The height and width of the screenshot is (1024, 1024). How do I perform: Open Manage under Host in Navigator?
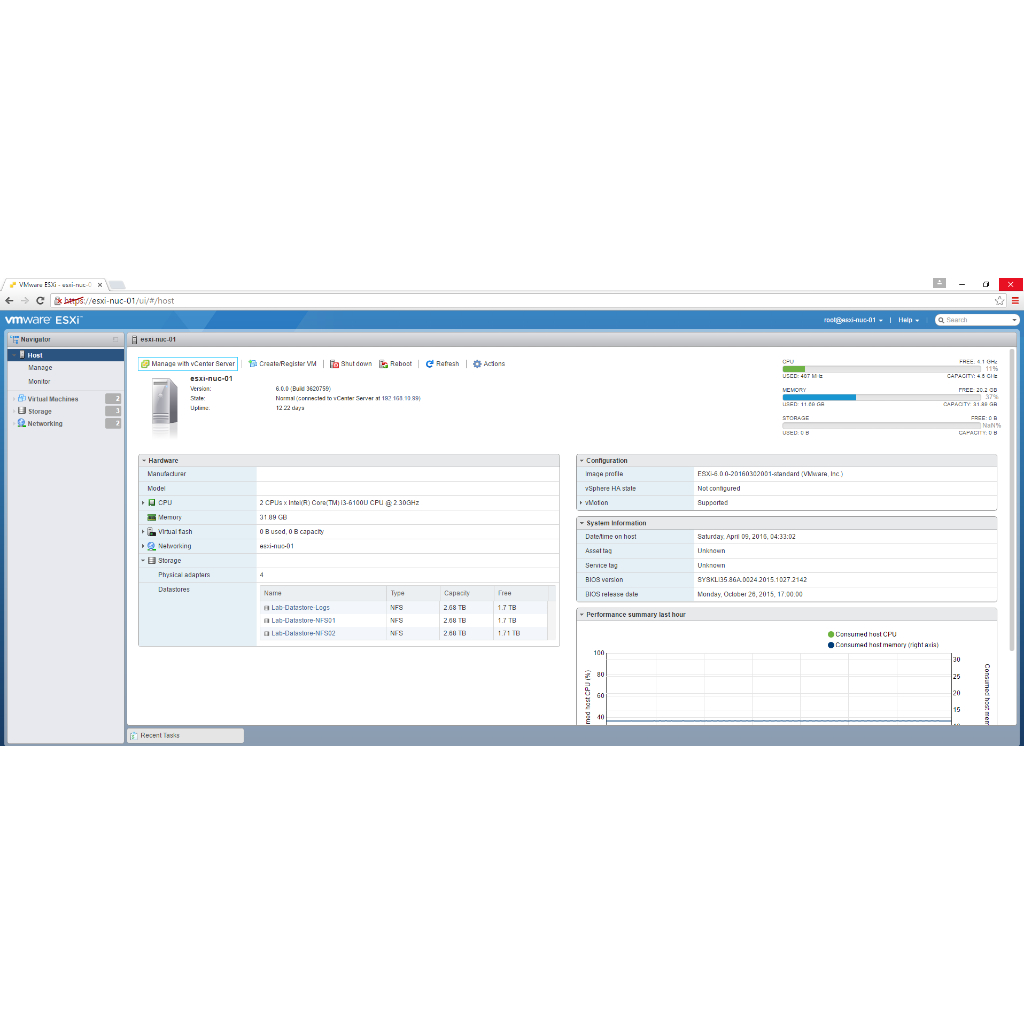40,368
